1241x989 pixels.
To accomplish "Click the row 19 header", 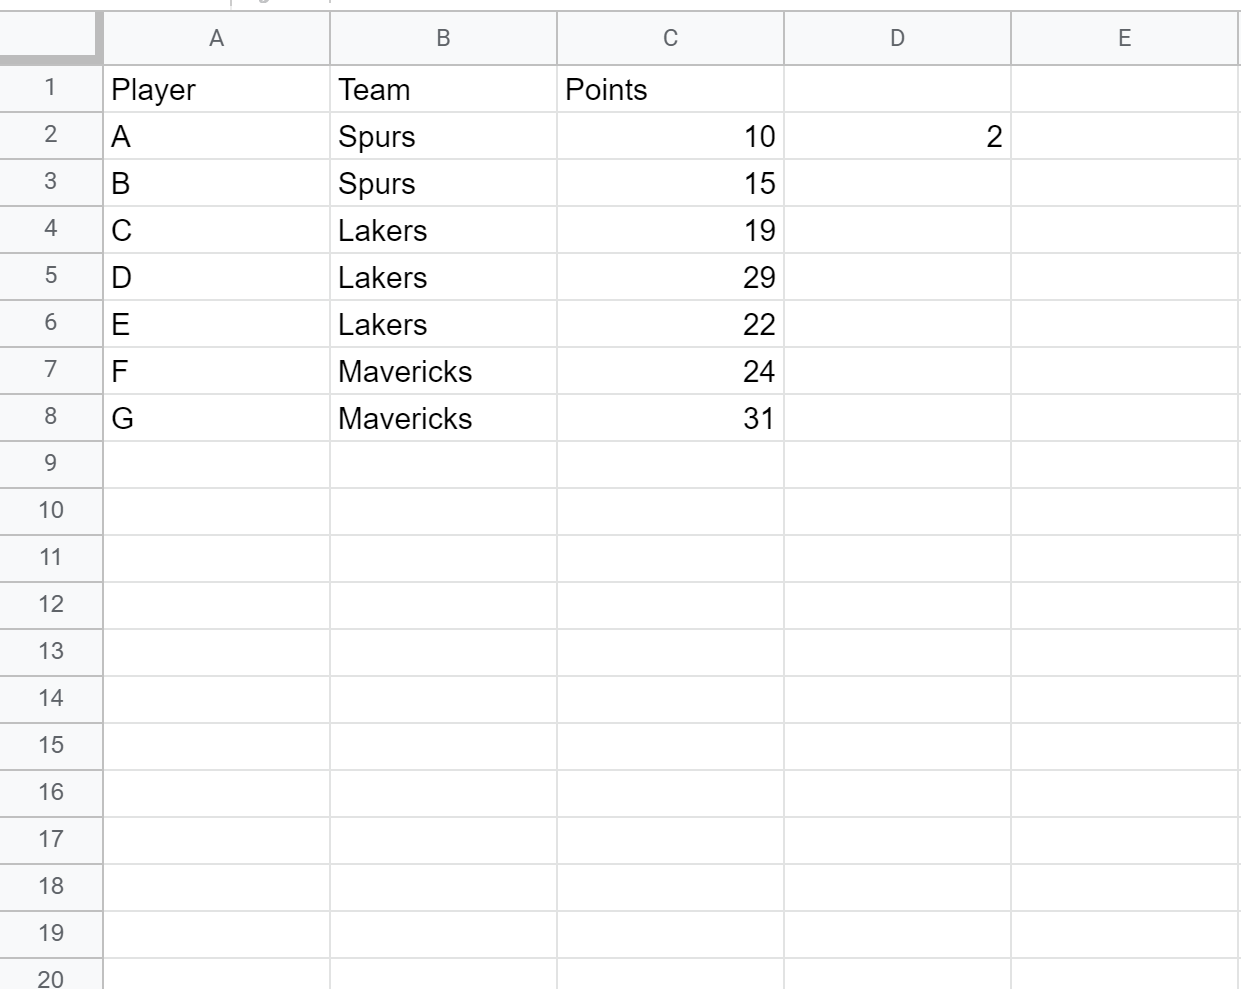I will point(50,934).
